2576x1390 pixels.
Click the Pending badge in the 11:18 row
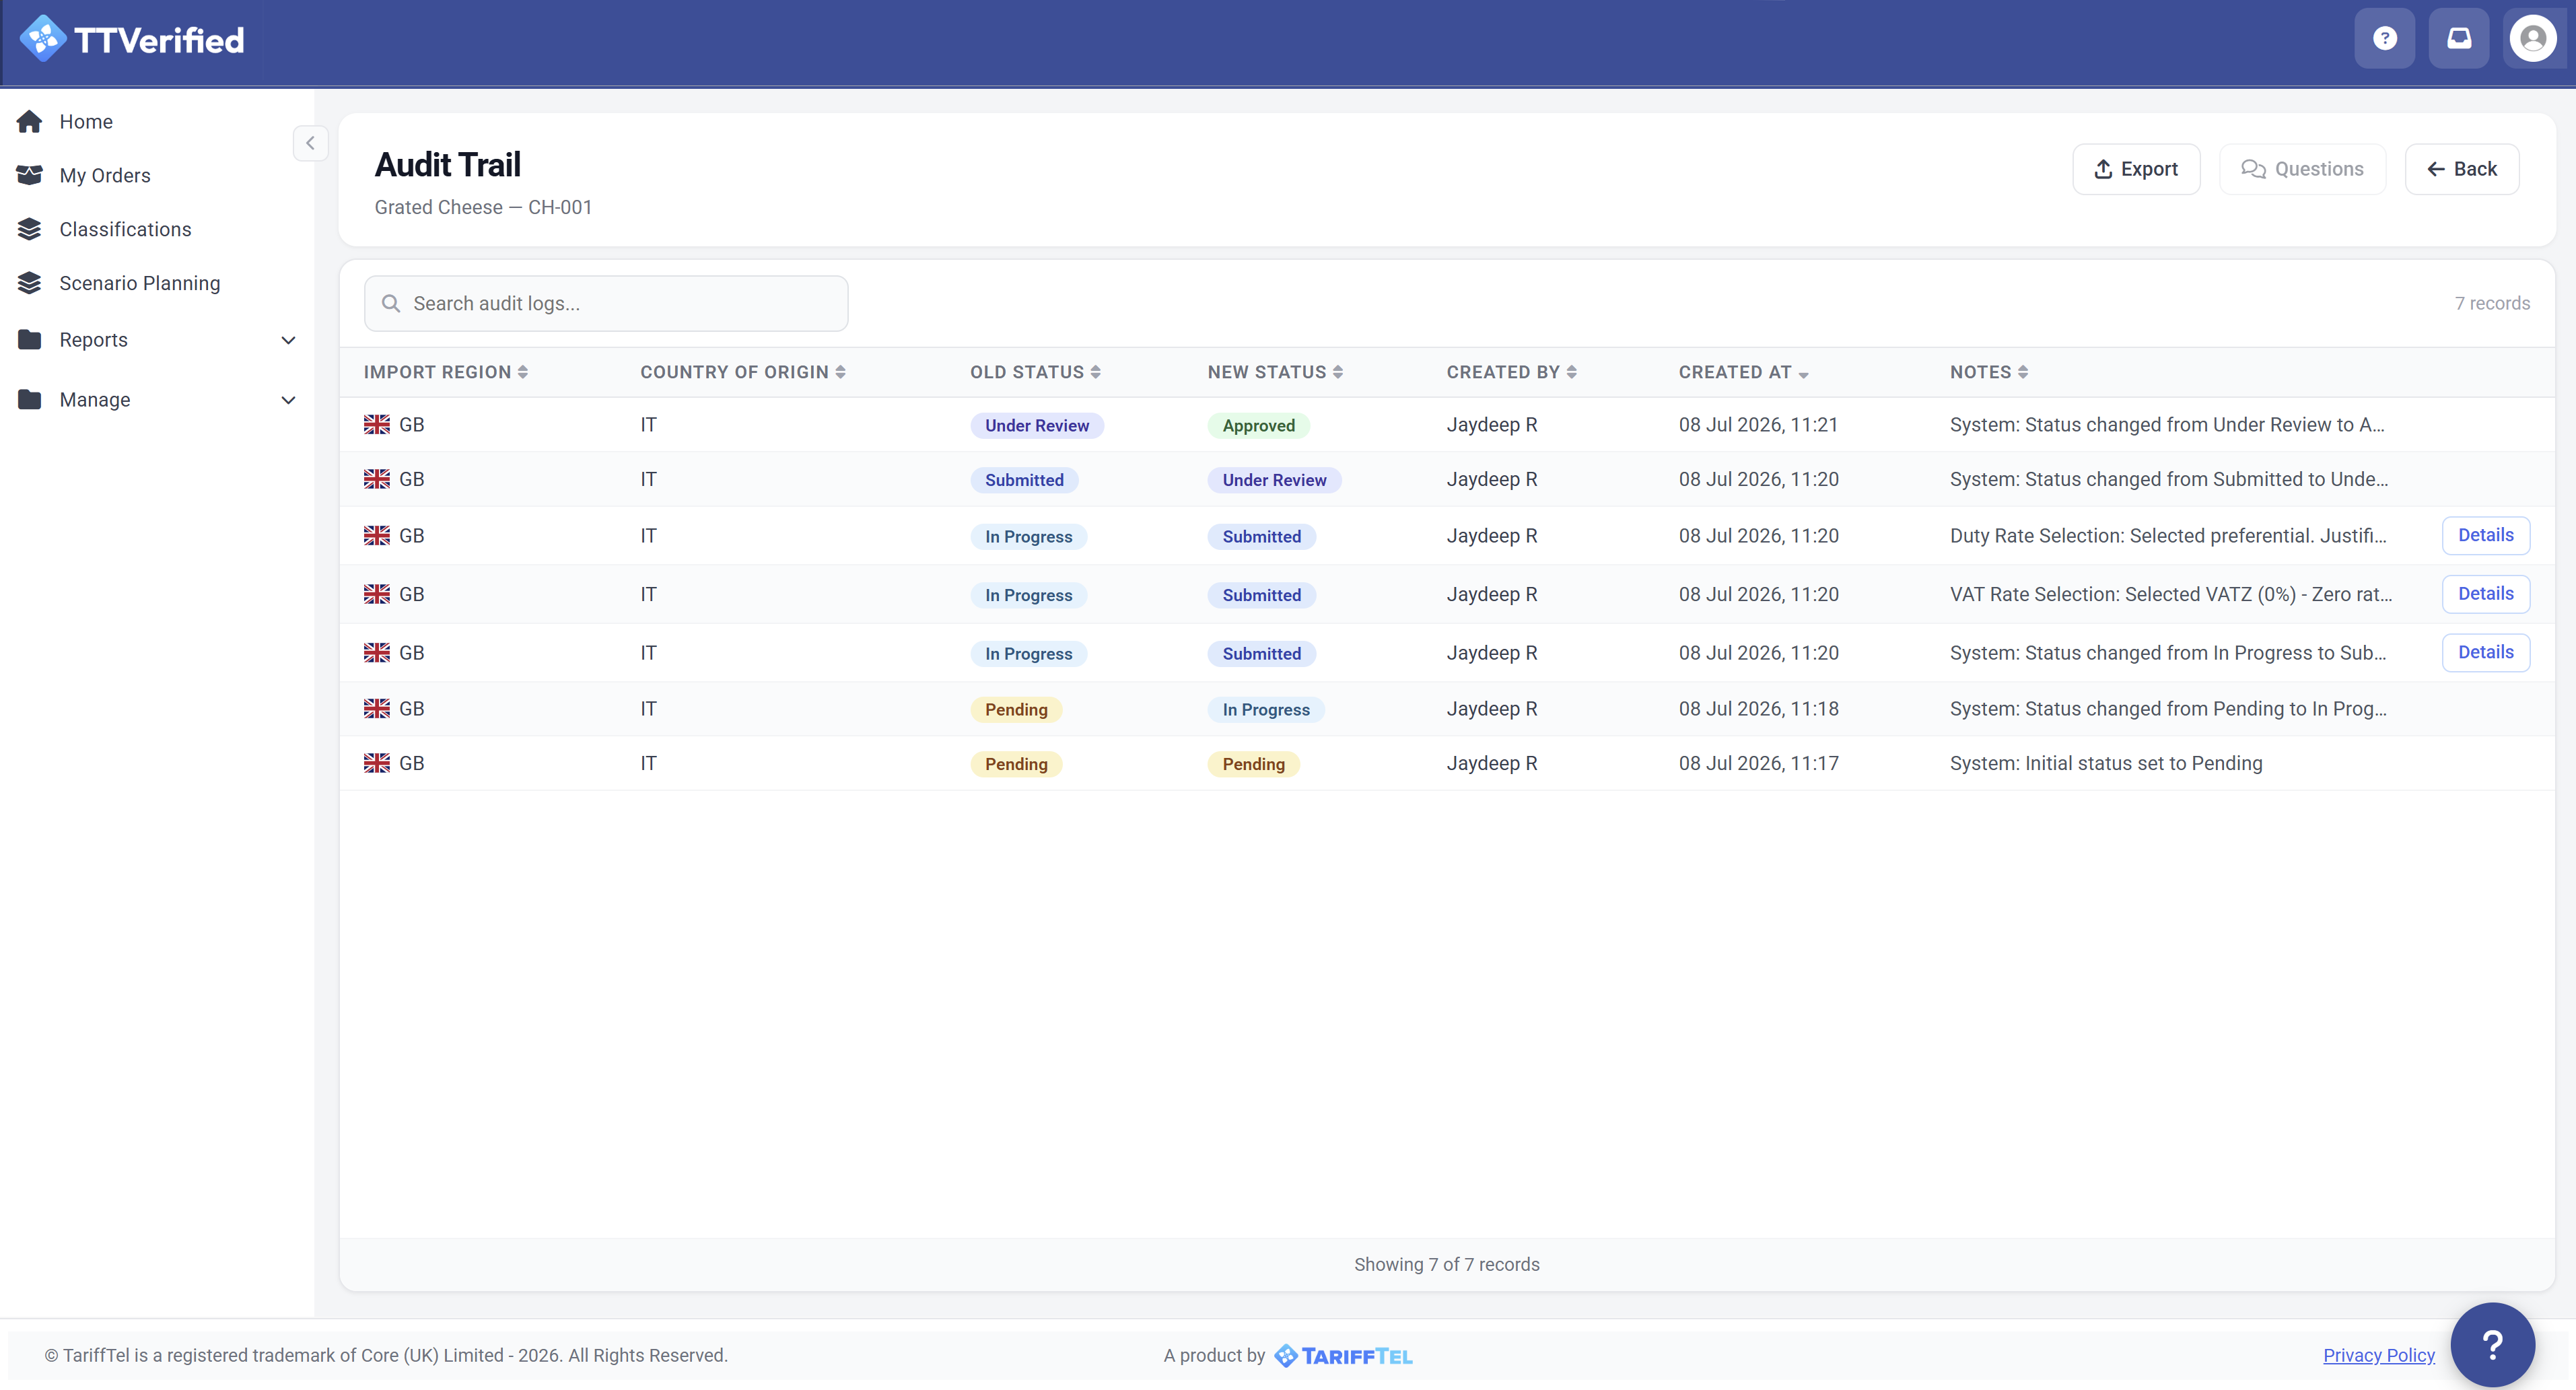point(1016,709)
